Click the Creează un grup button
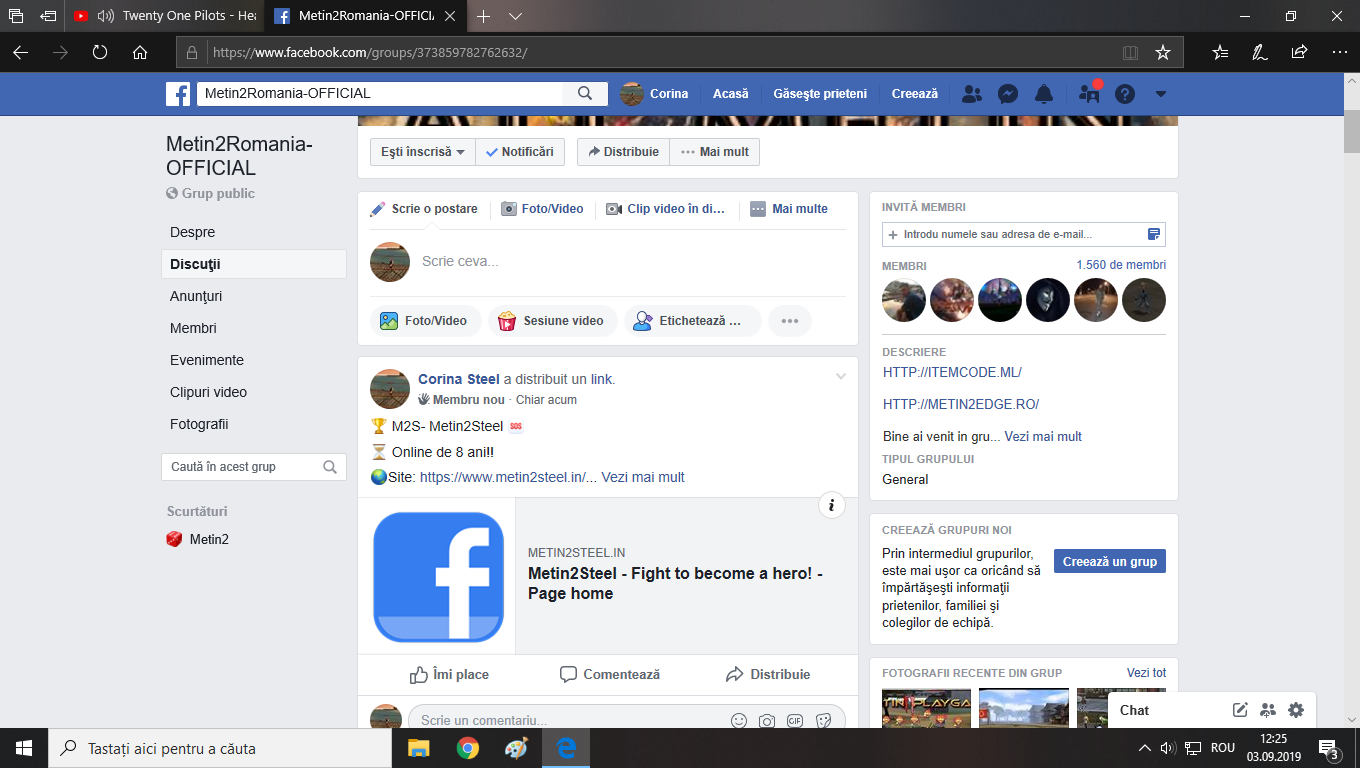This screenshot has width=1360, height=768. tap(1110, 561)
